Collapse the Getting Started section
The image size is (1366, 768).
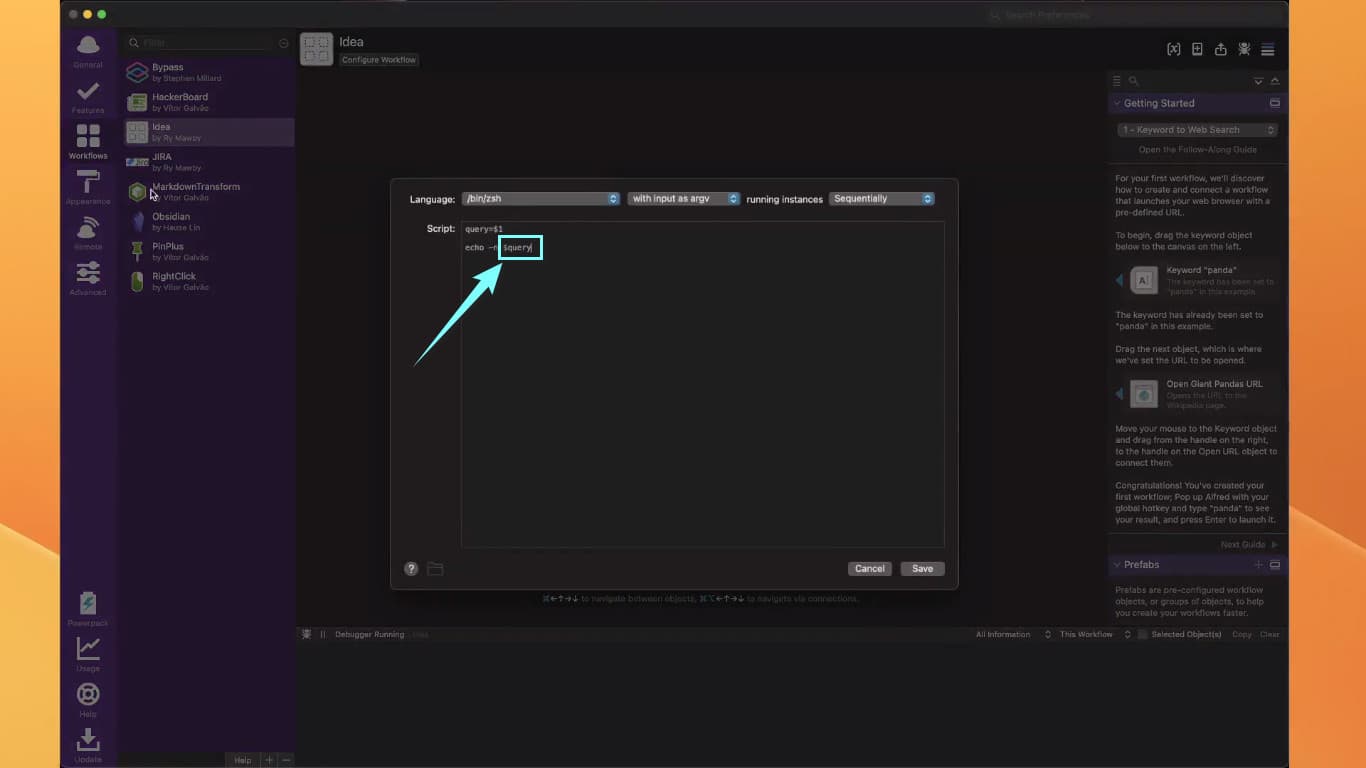tap(1116, 103)
